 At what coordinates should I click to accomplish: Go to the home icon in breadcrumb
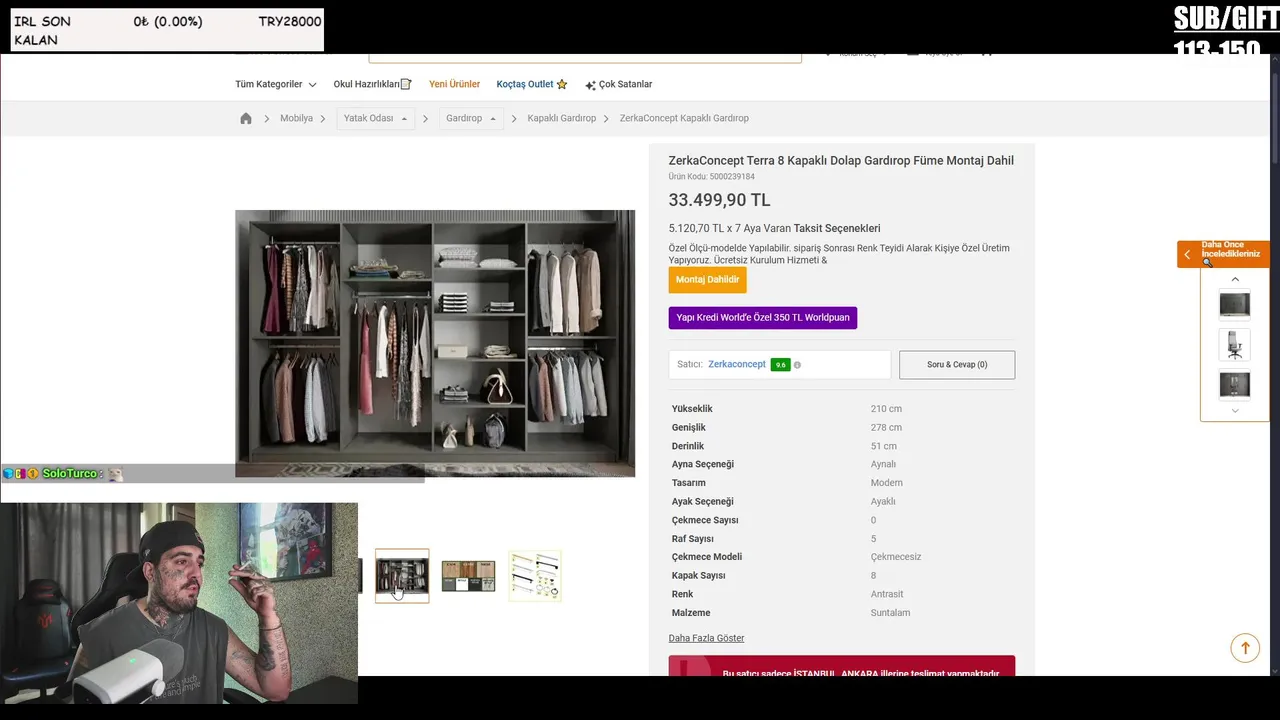[x=246, y=118]
